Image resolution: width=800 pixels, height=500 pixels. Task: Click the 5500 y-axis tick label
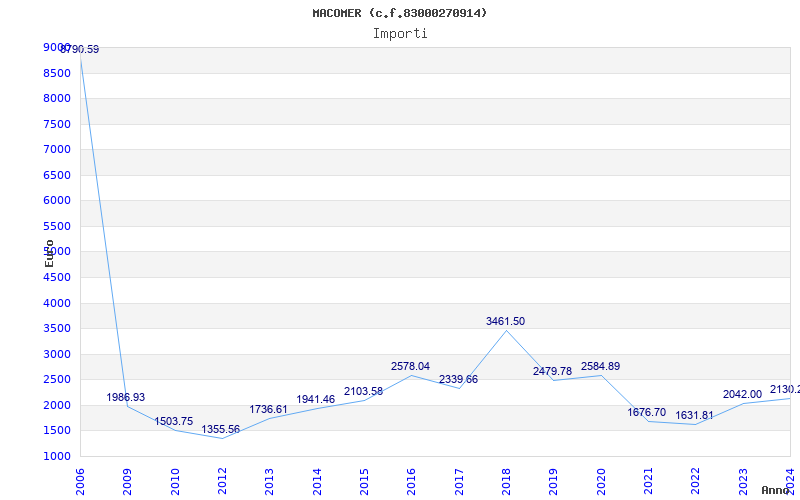57,226
